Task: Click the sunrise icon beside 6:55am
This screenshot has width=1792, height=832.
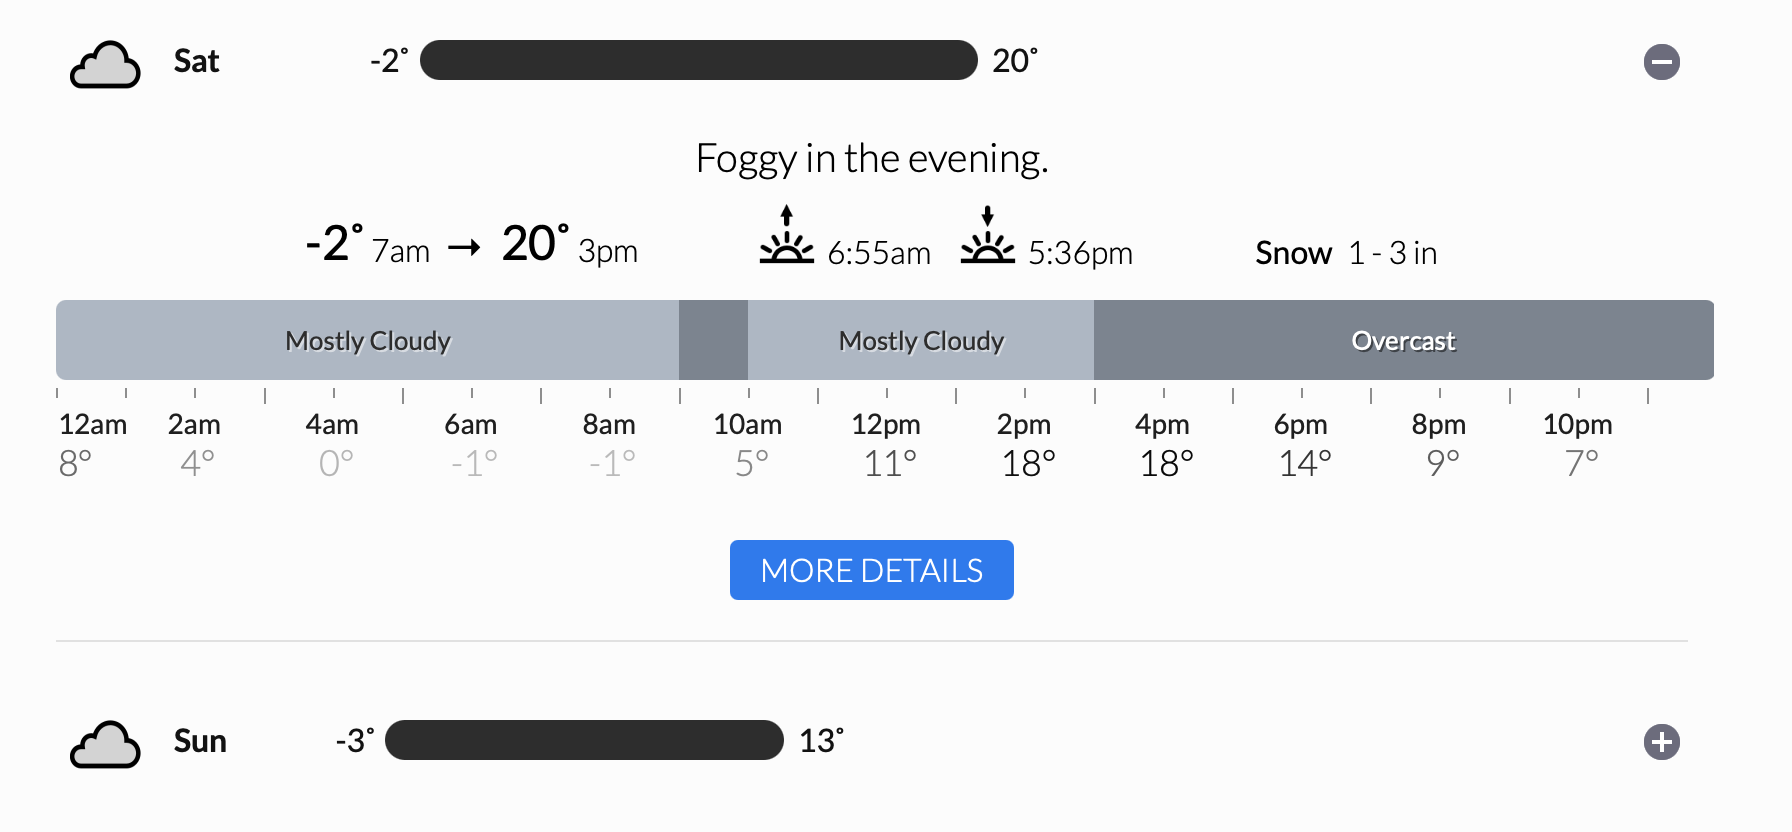Action: pos(786,235)
